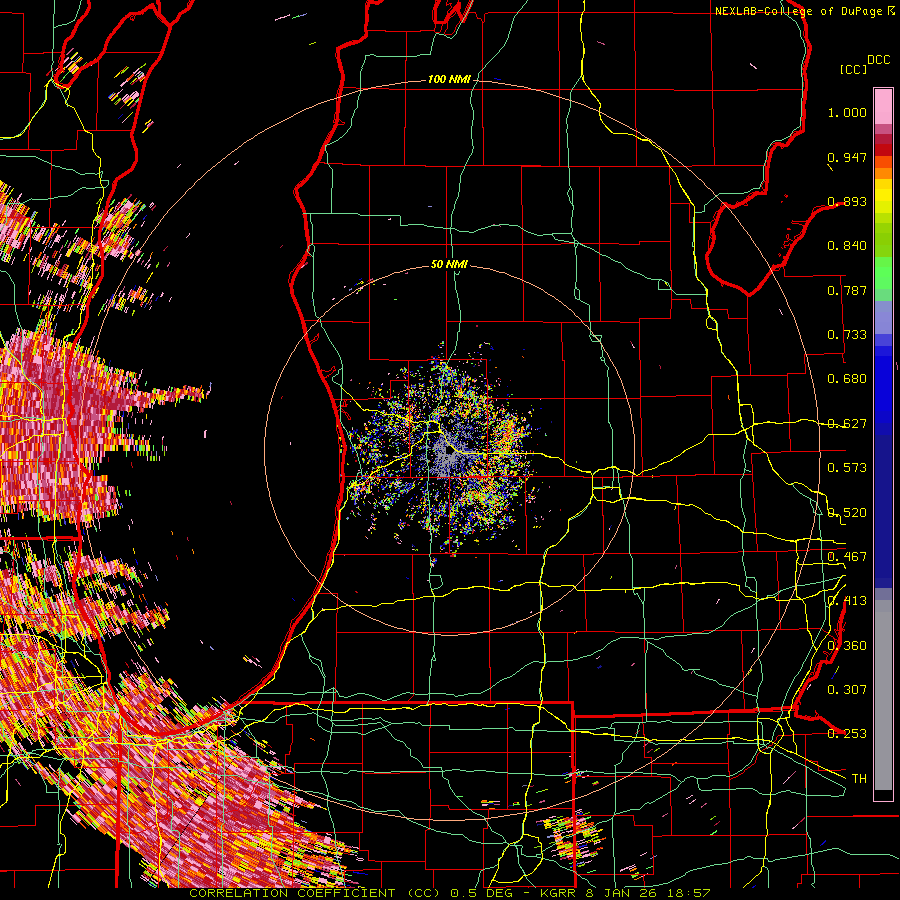
Task: Pick the orange segment of the color bar
Action: point(883,172)
